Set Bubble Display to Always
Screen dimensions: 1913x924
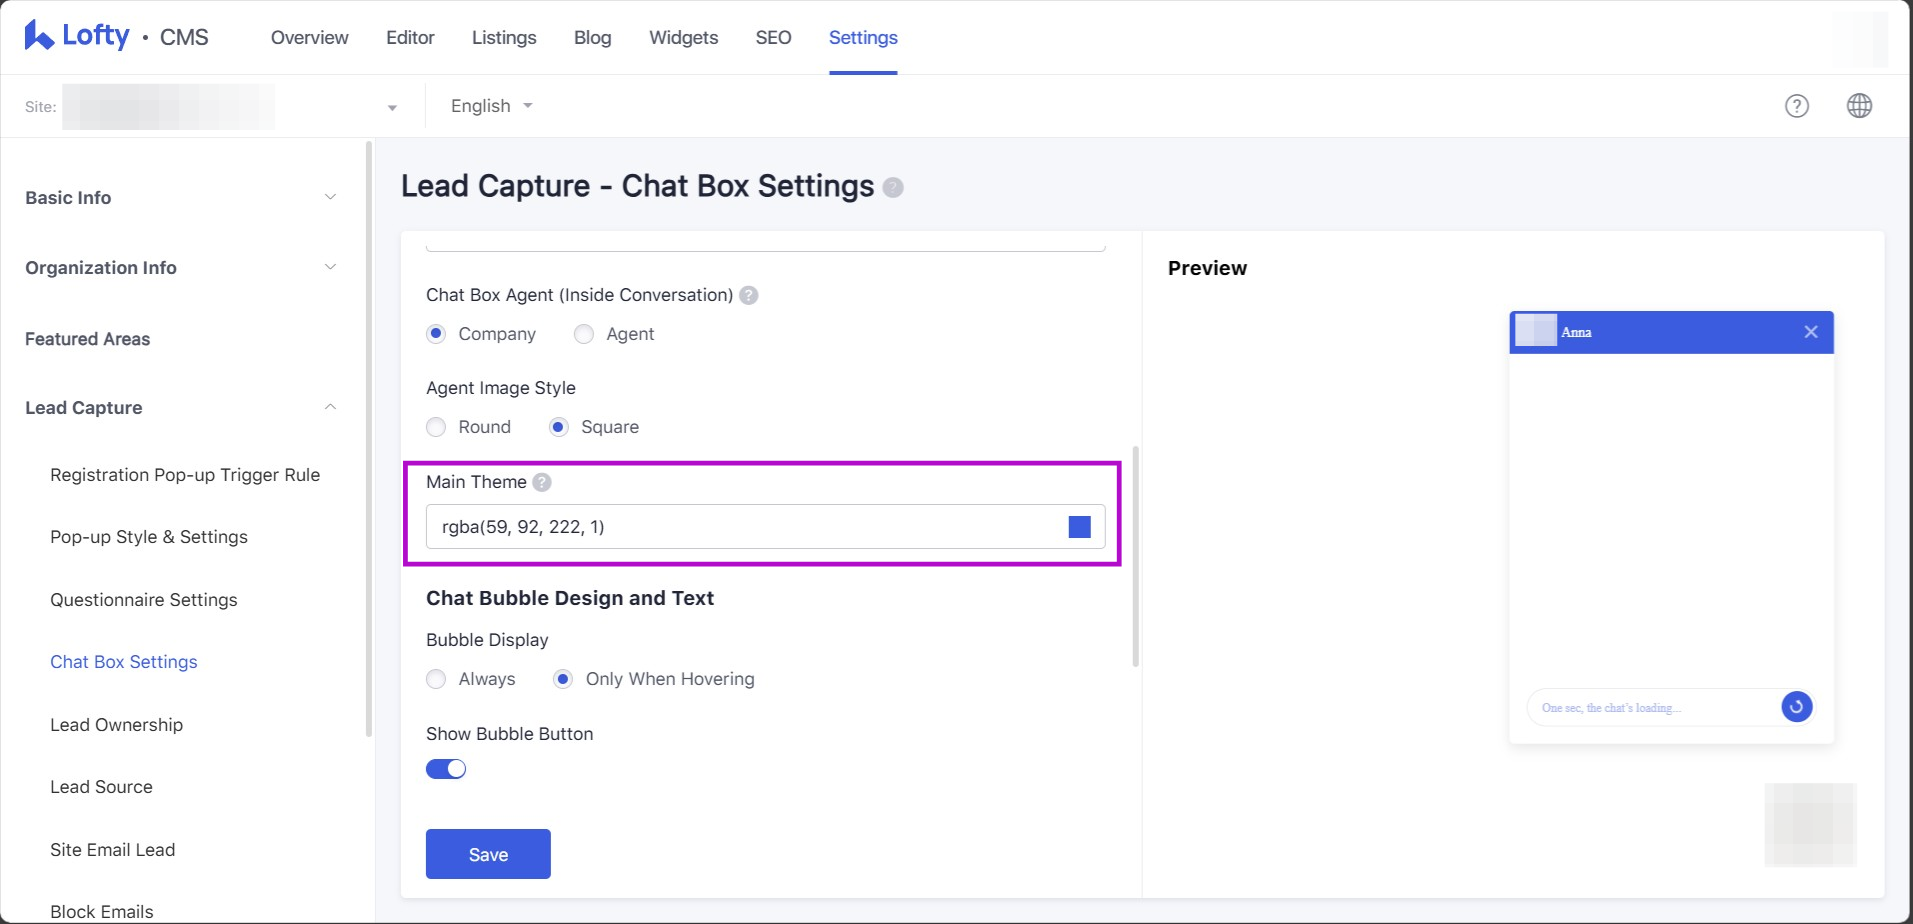pyautogui.click(x=436, y=679)
